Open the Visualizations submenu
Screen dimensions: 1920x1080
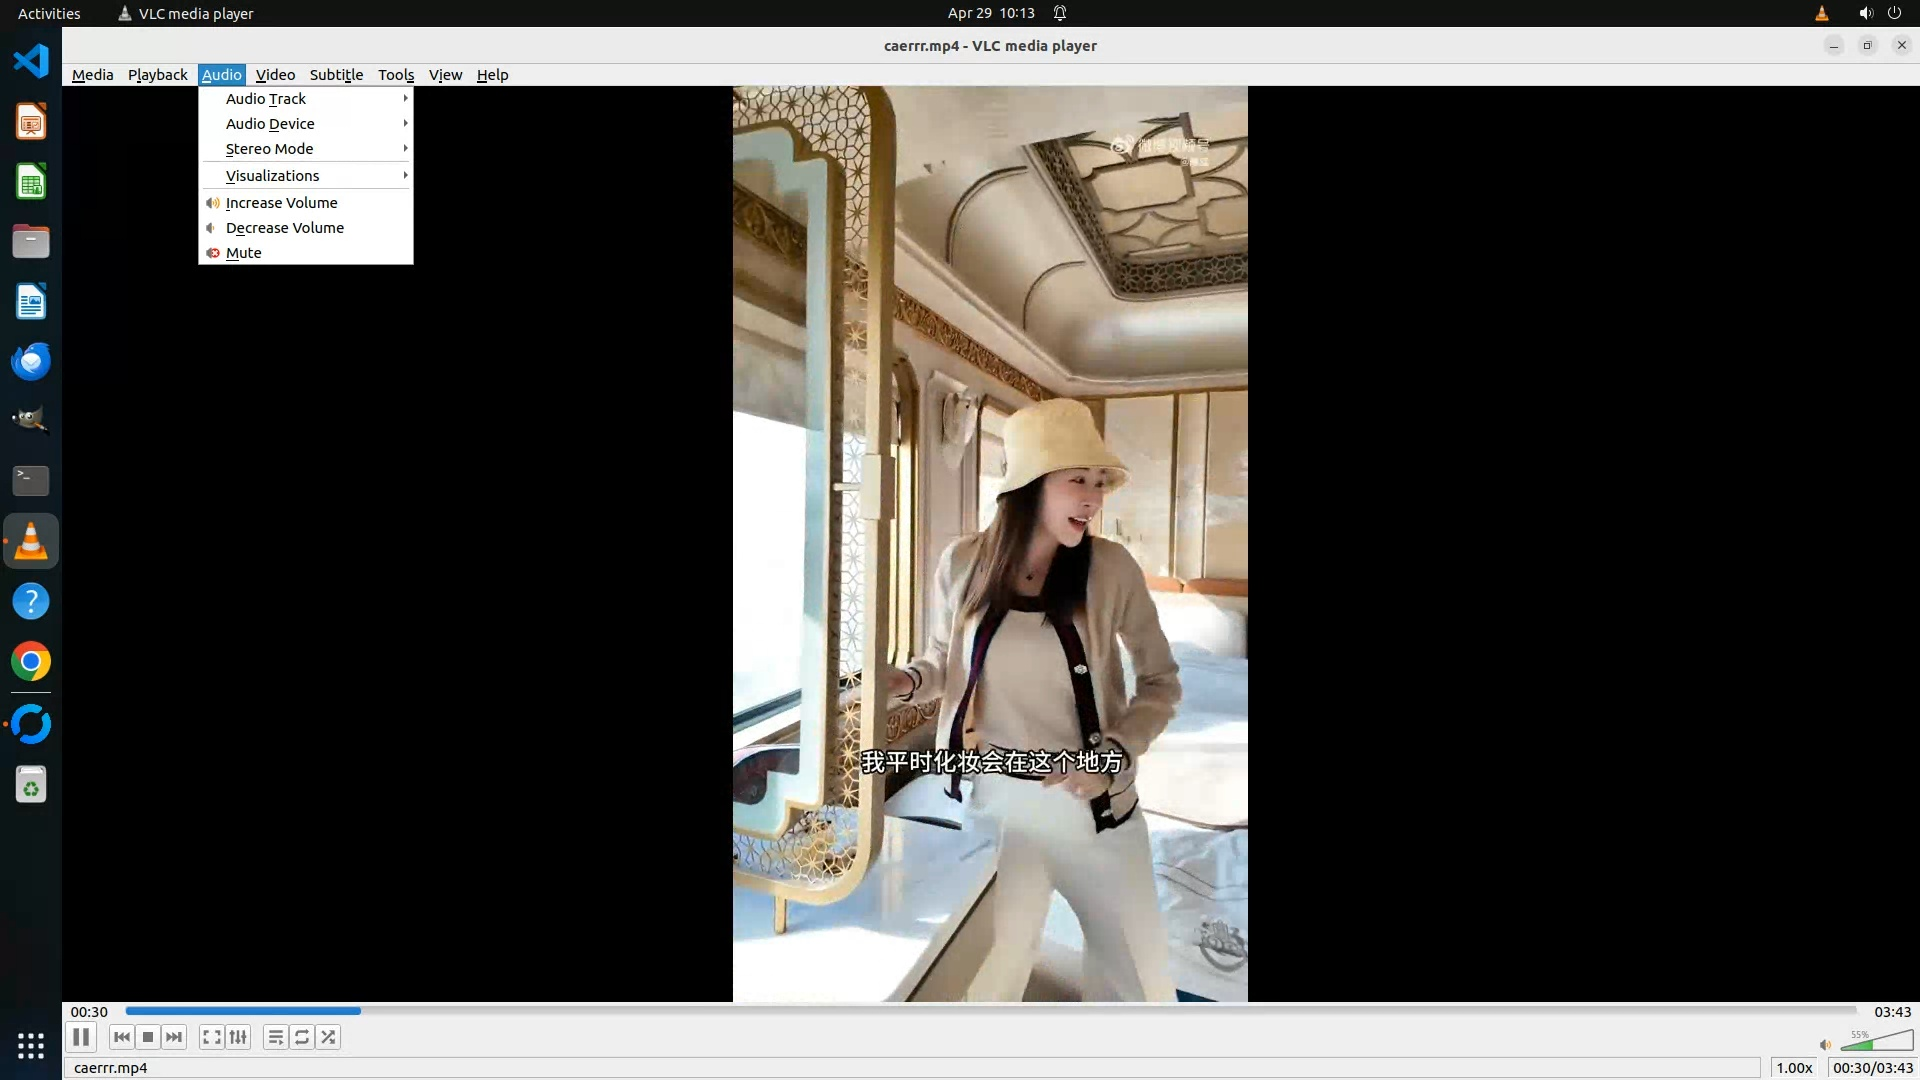pos(272,176)
